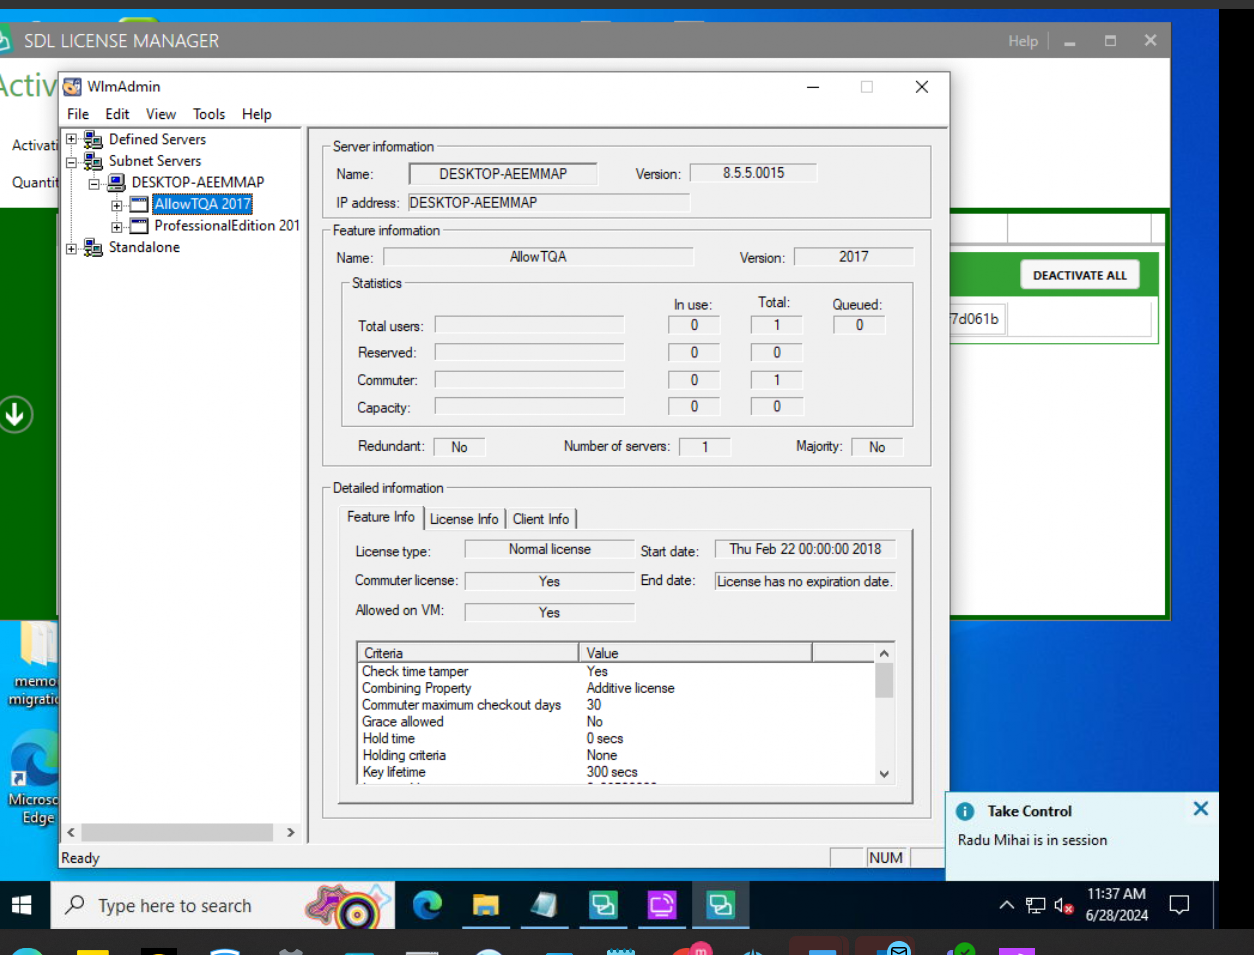The height and width of the screenshot is (955, 1254).
Task: Click the taskbar clock showing 11:37 AM
Action: pyautogui.click(x=1116, y=905)
